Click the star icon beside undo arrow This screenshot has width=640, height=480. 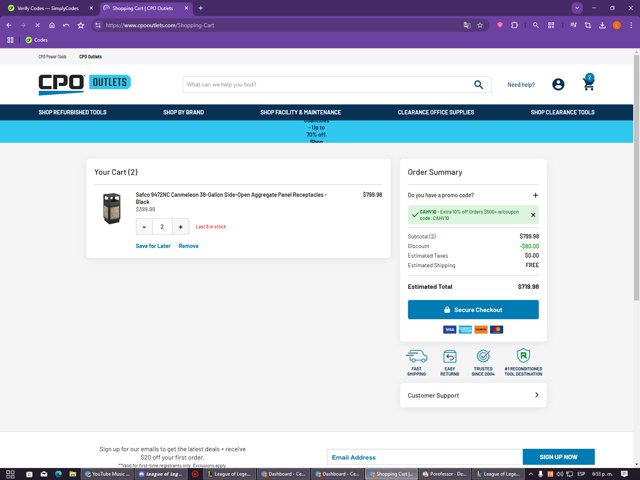81,25
